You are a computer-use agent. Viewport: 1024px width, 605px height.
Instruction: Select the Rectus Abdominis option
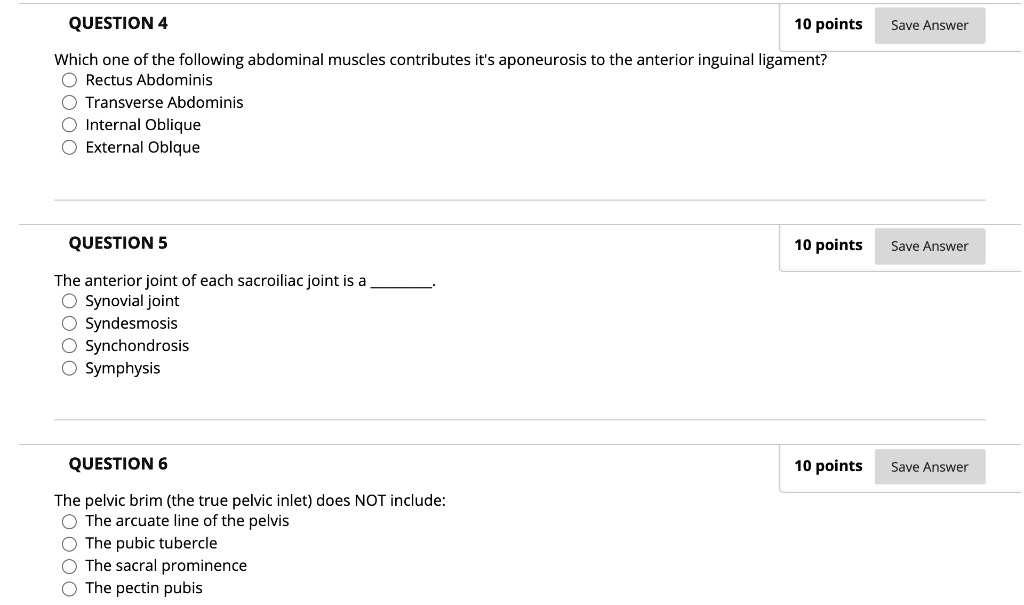(x=69, y=80)
